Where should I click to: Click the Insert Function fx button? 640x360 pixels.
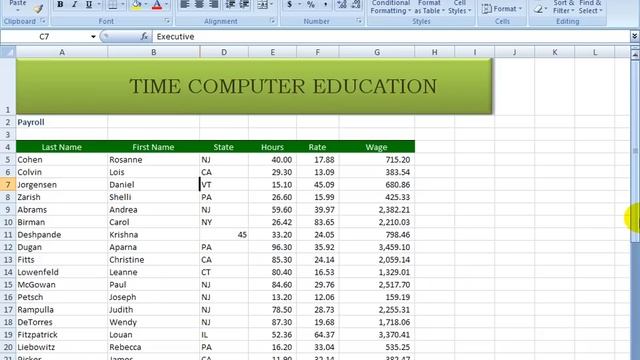coord(144,37)
